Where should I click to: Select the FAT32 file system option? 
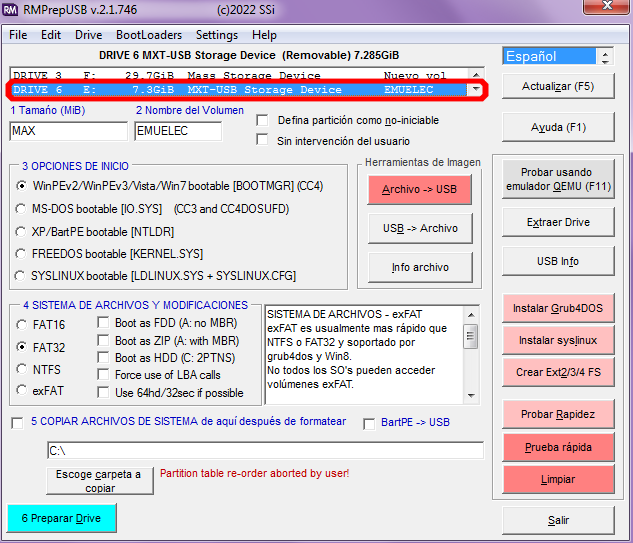pyautogui.click(x=21, y=347)
